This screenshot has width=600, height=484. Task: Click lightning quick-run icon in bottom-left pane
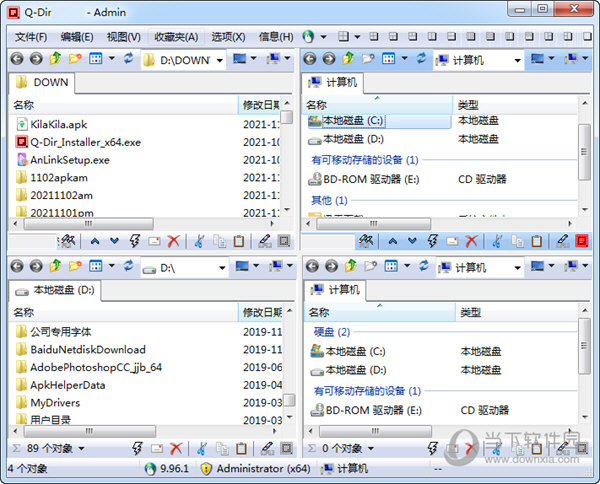137,448
